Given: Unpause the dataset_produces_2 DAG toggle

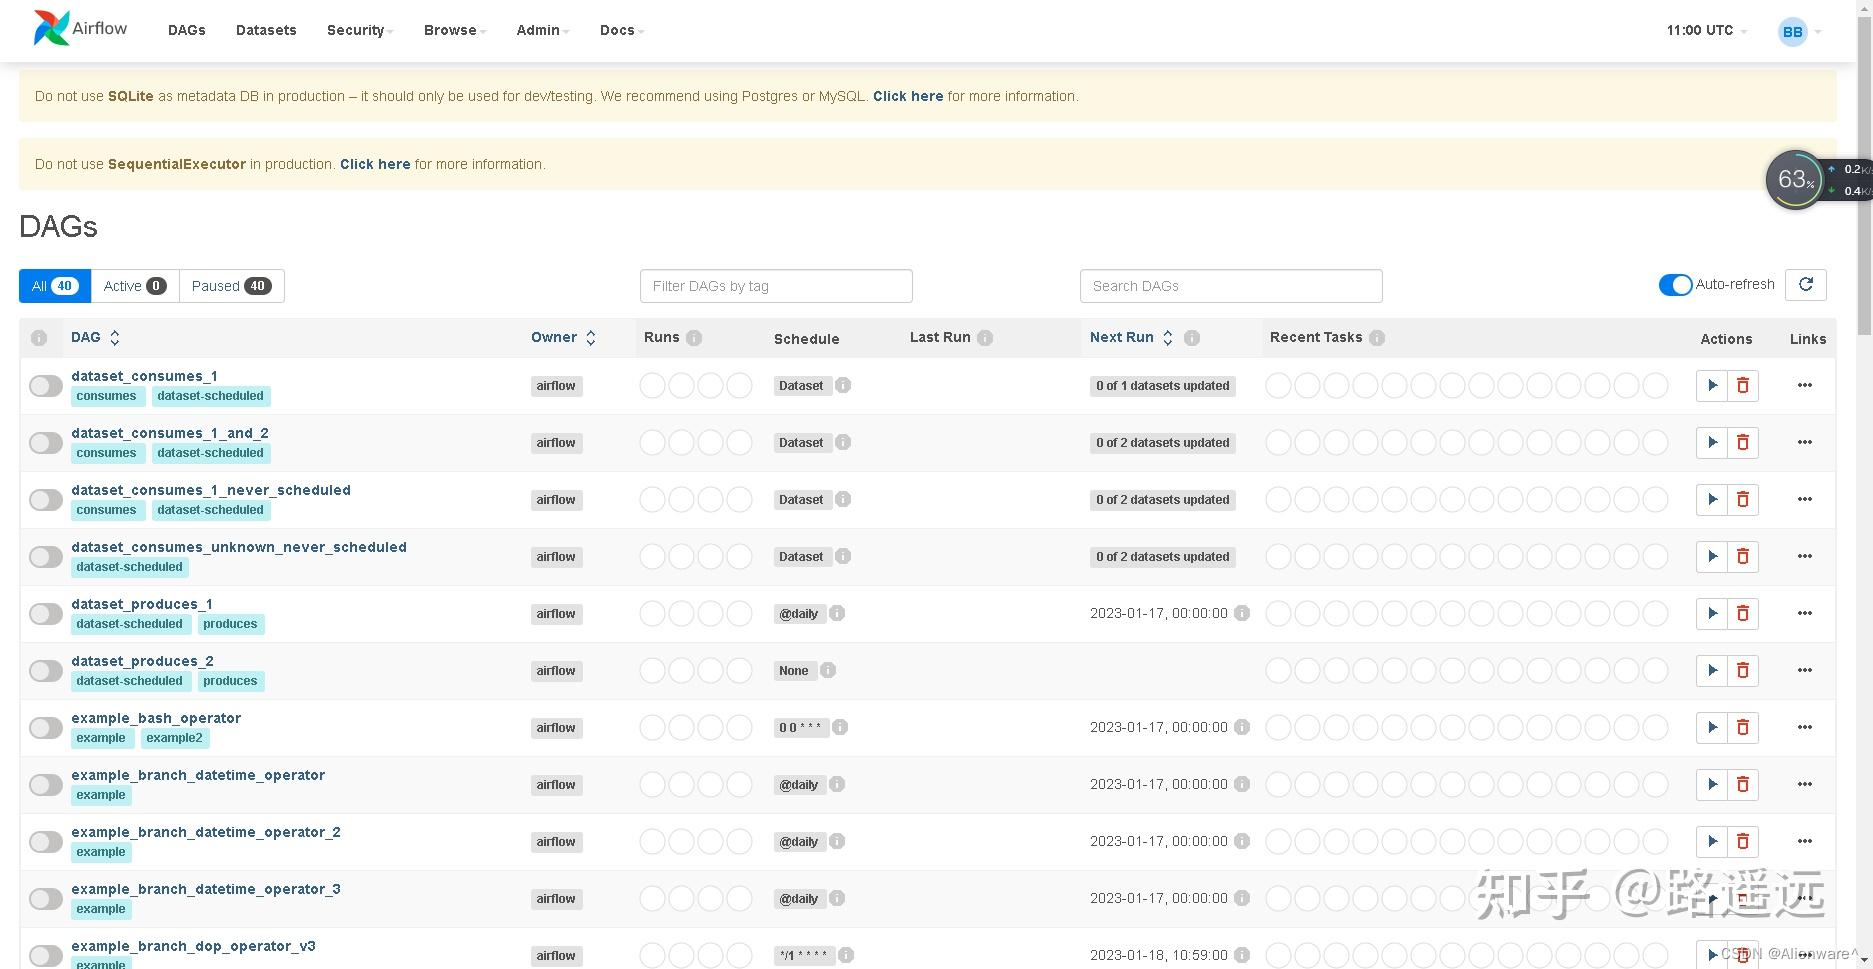Looking at the screenshot, I should coord(45,670).
